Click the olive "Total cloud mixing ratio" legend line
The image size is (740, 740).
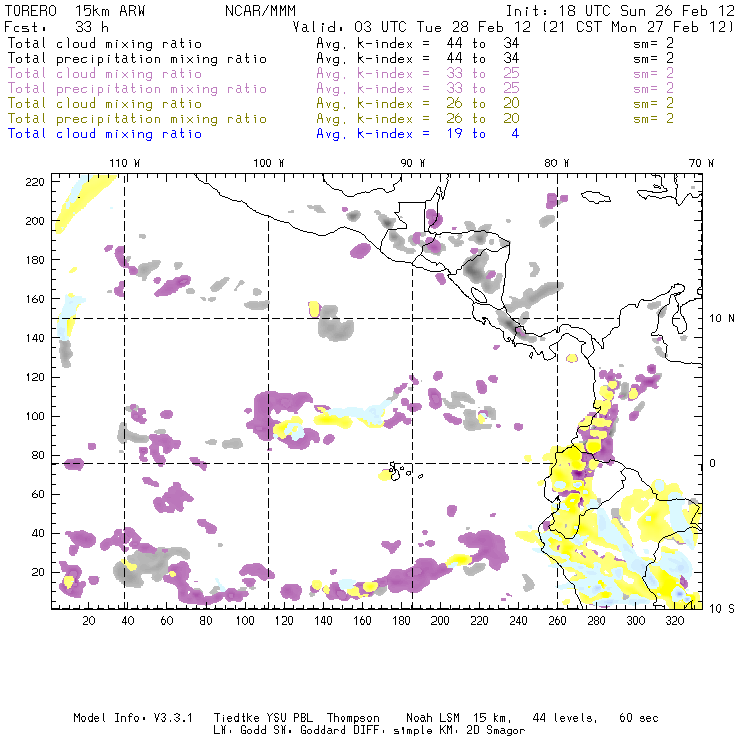105,103
